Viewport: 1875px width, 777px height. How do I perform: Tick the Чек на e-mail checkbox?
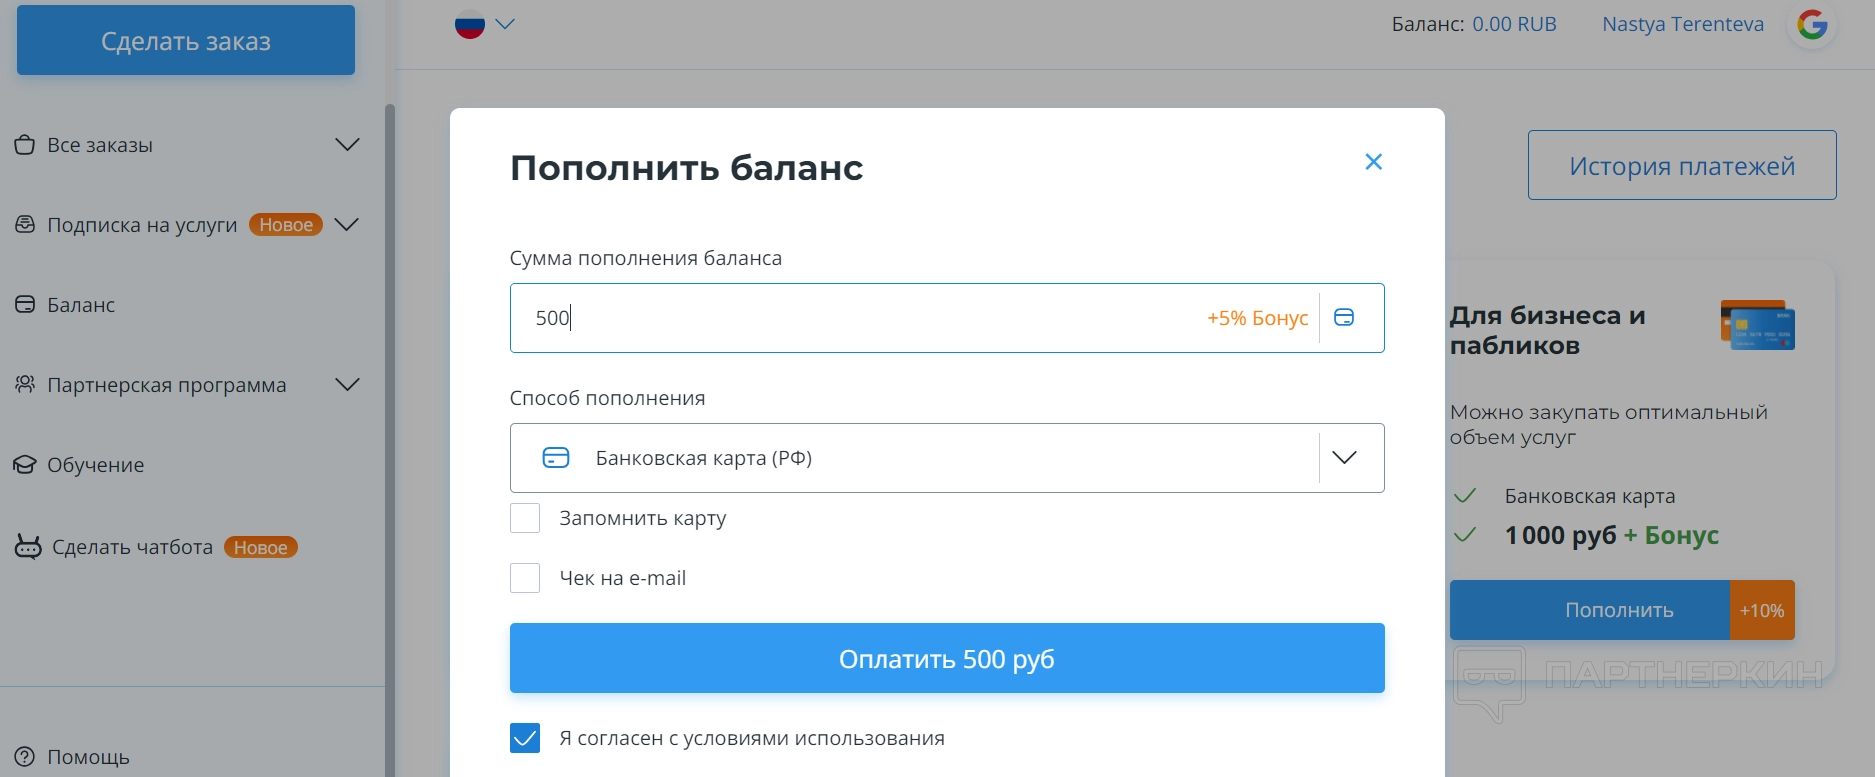pos(525,578)
